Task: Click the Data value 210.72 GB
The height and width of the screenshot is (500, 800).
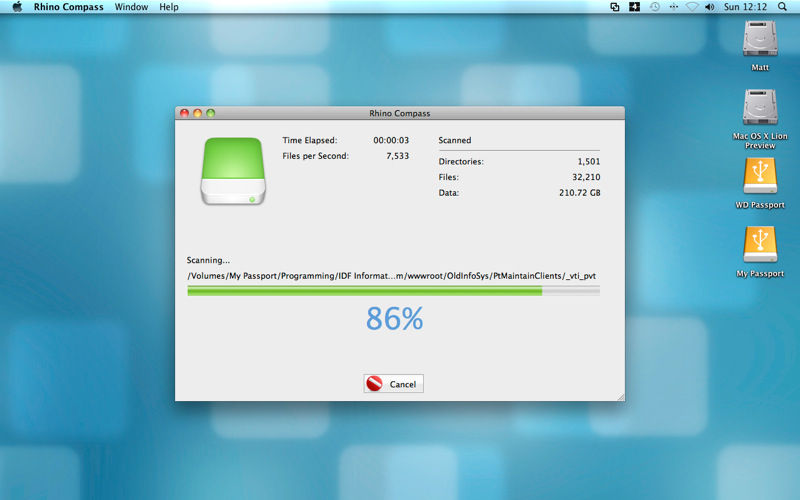Action: pos(580,193)
